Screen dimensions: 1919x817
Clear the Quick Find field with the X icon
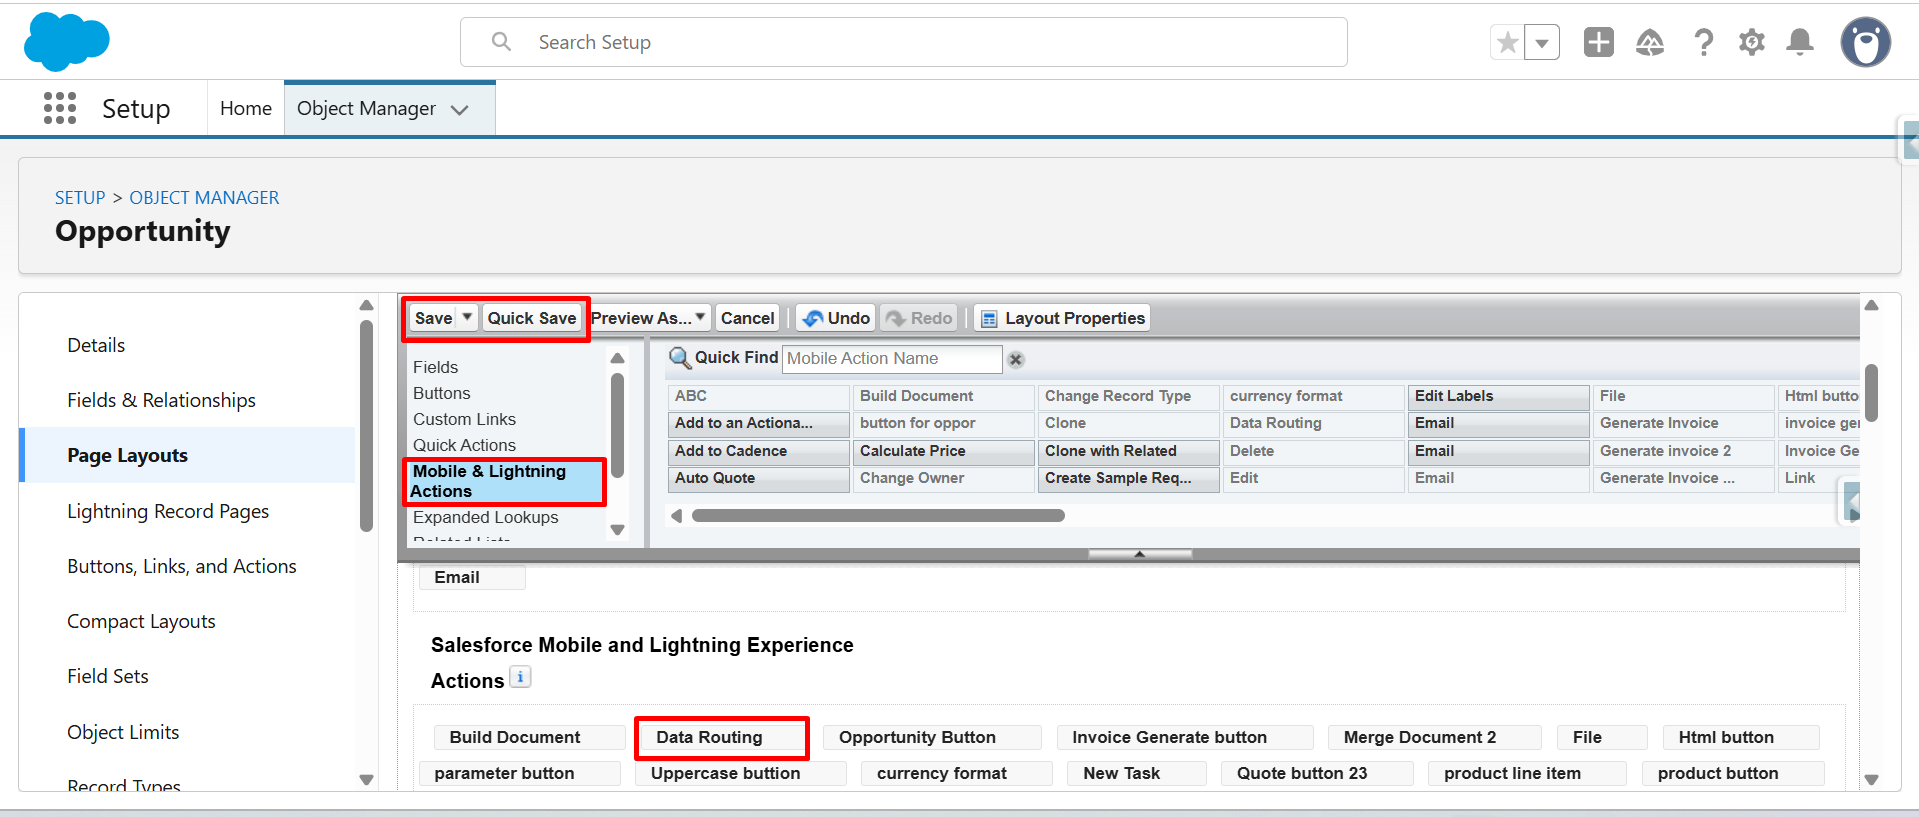[1016, 359]
